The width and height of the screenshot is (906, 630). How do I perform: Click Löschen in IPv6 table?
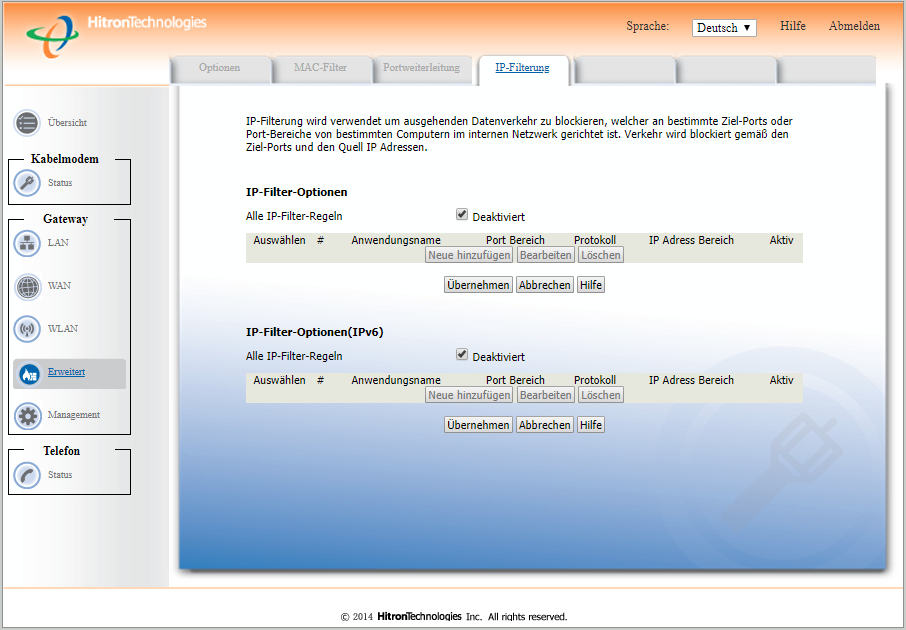click(601, 395)
